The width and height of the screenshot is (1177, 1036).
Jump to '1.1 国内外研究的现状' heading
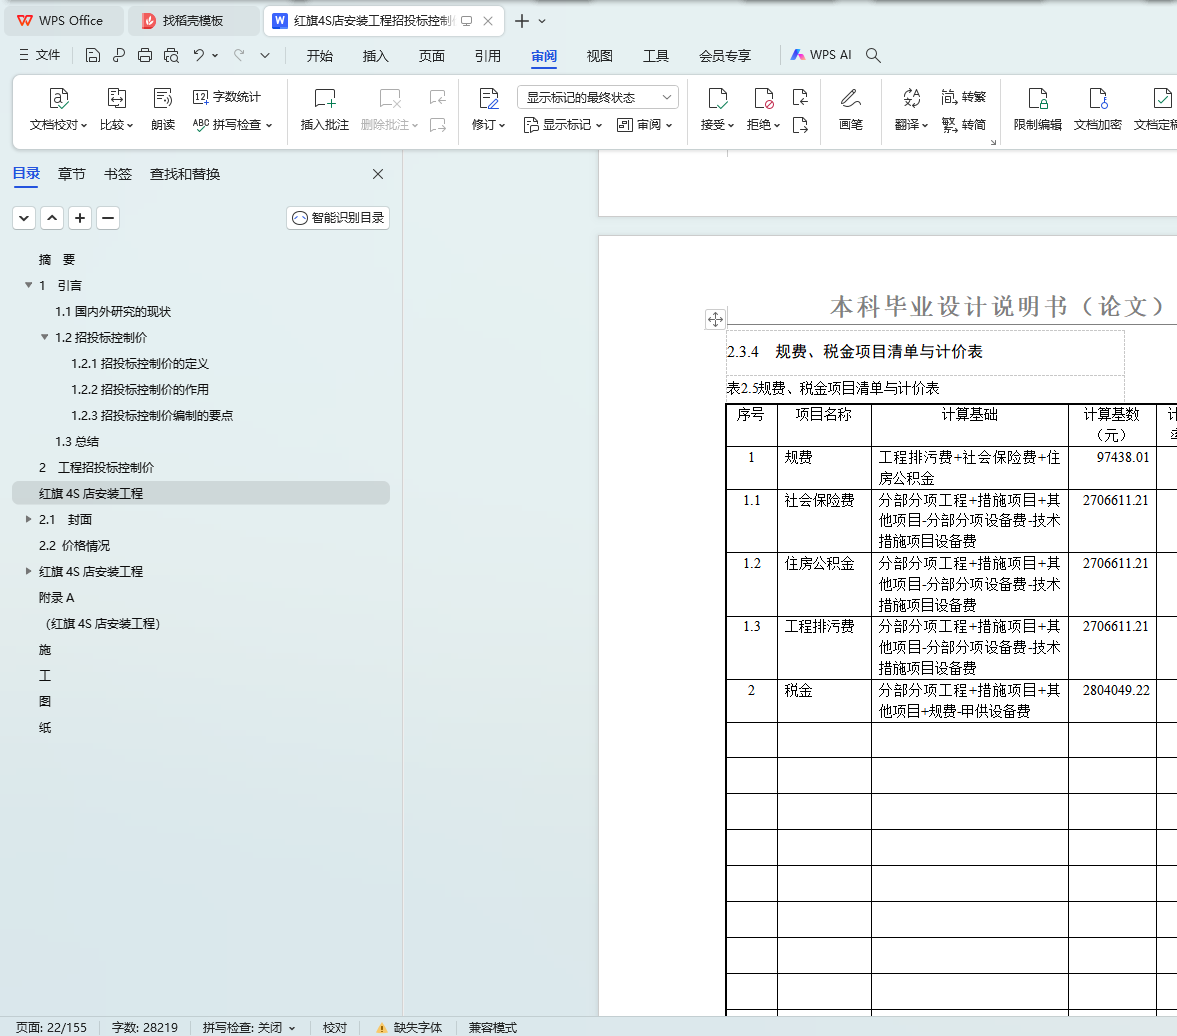[113, 312]
